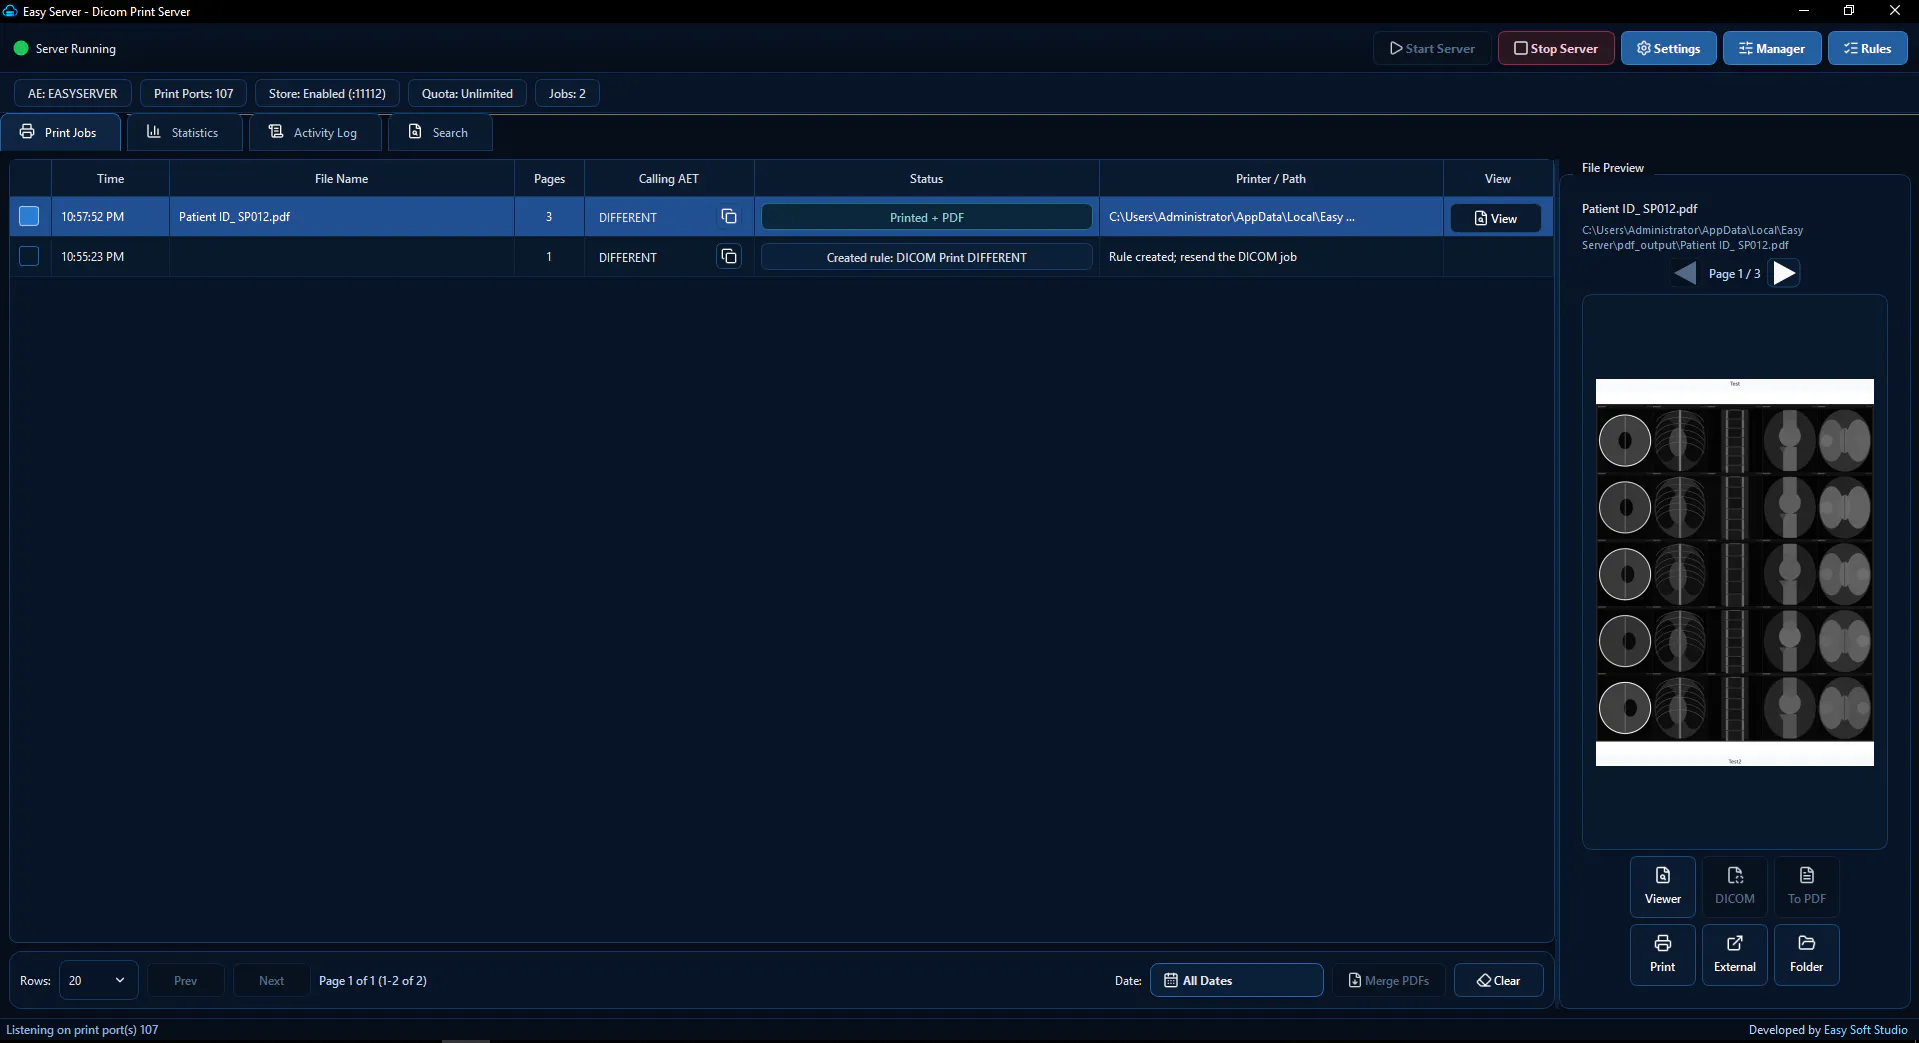
Task: Open the output Folder
Action: pos(1807,954)
